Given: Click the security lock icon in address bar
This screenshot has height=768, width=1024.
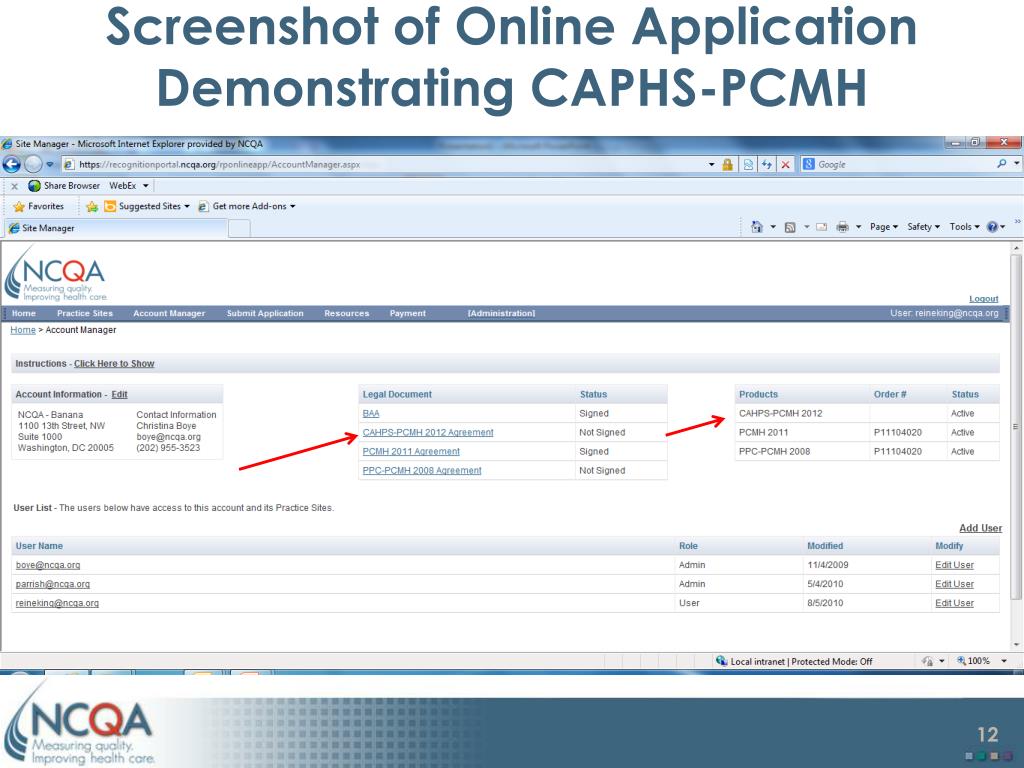Looking at the screenshot, I should [x=728, y=165].
